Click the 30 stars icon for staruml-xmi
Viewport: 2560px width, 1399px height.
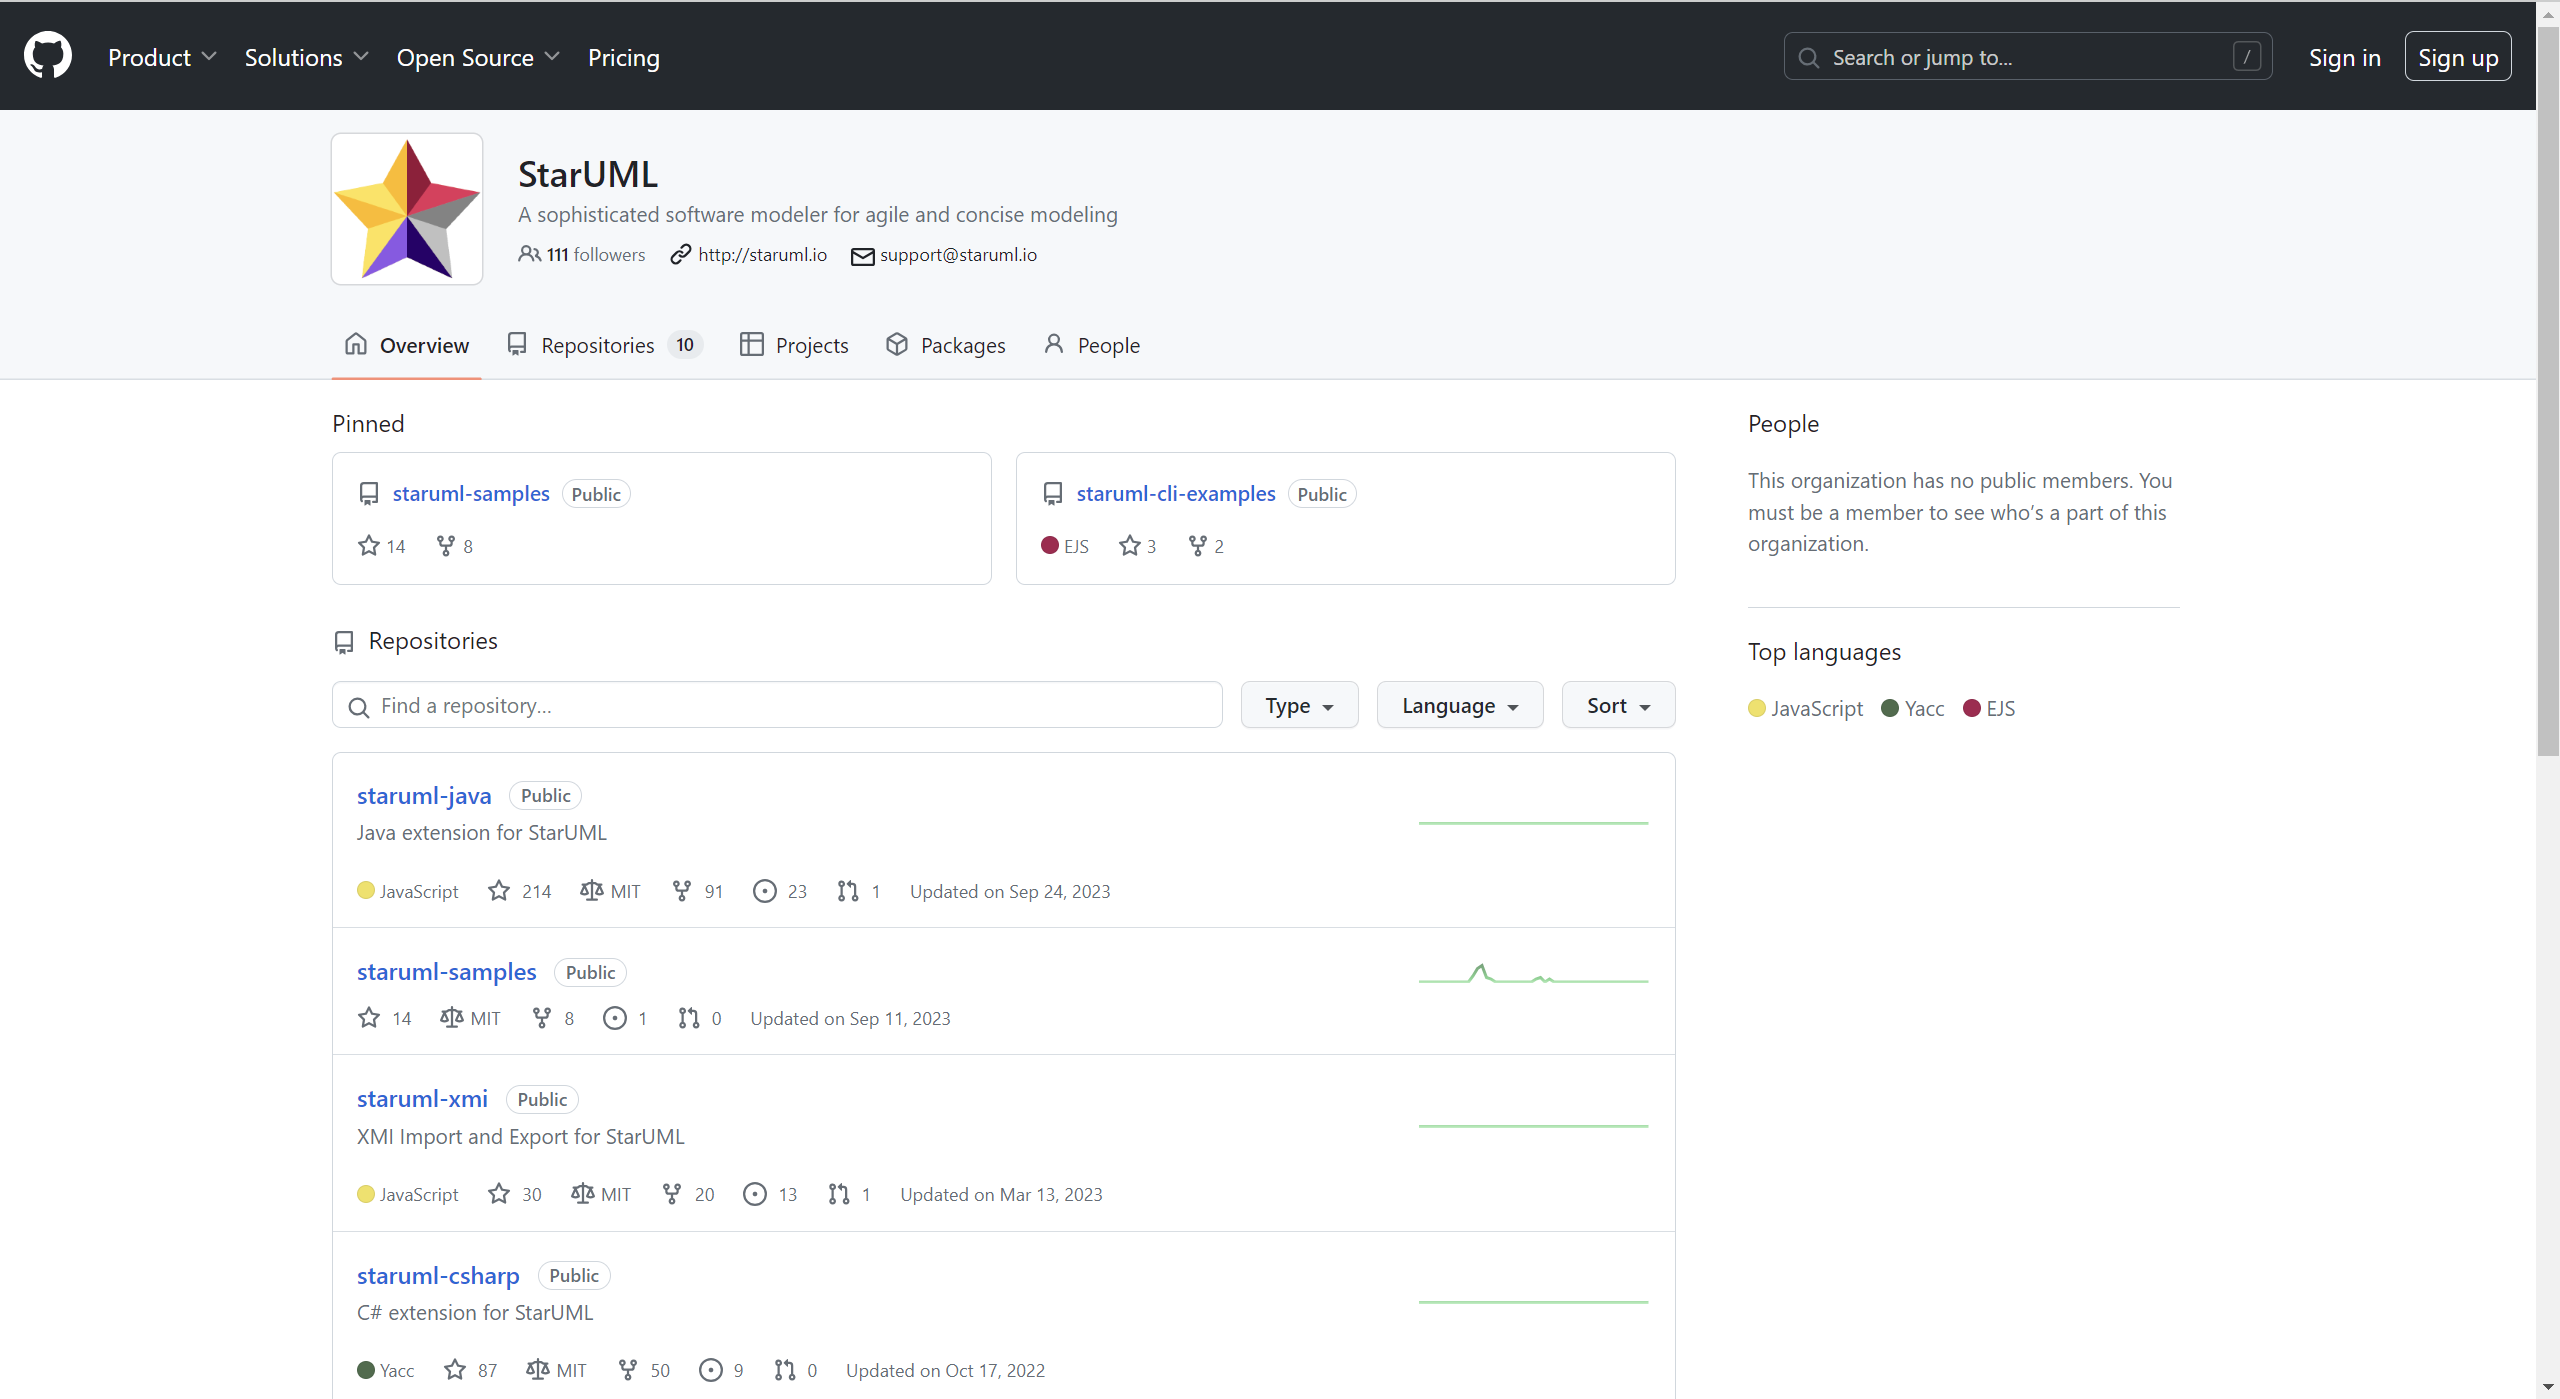(x=499, y=1194)
